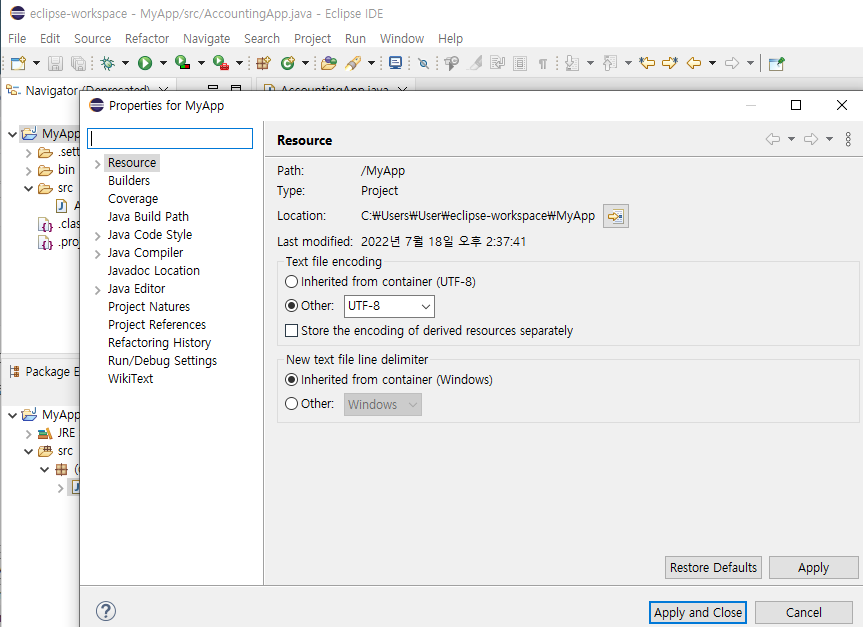Expand the Resource tree node

pyautogui.click(x=97, y=164)
